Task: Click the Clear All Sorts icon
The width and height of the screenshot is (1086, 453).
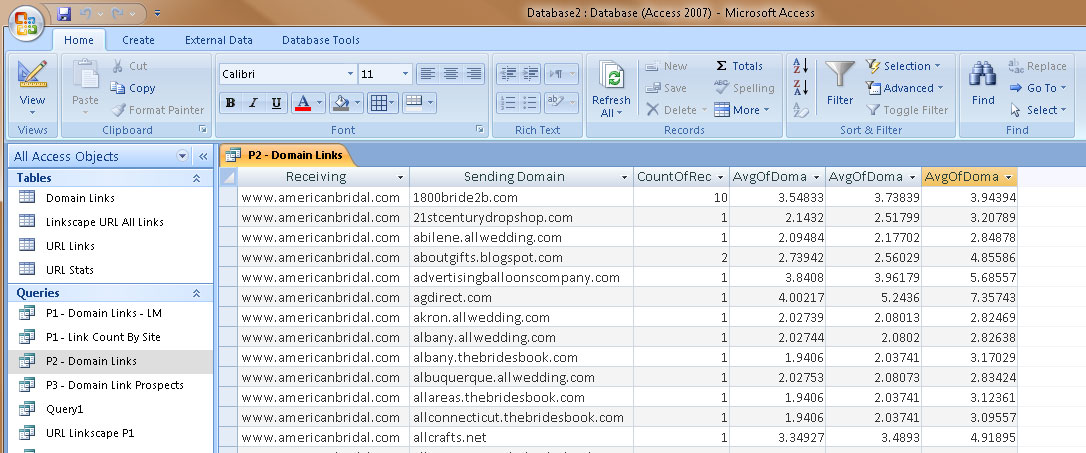Action: [801, 109]
